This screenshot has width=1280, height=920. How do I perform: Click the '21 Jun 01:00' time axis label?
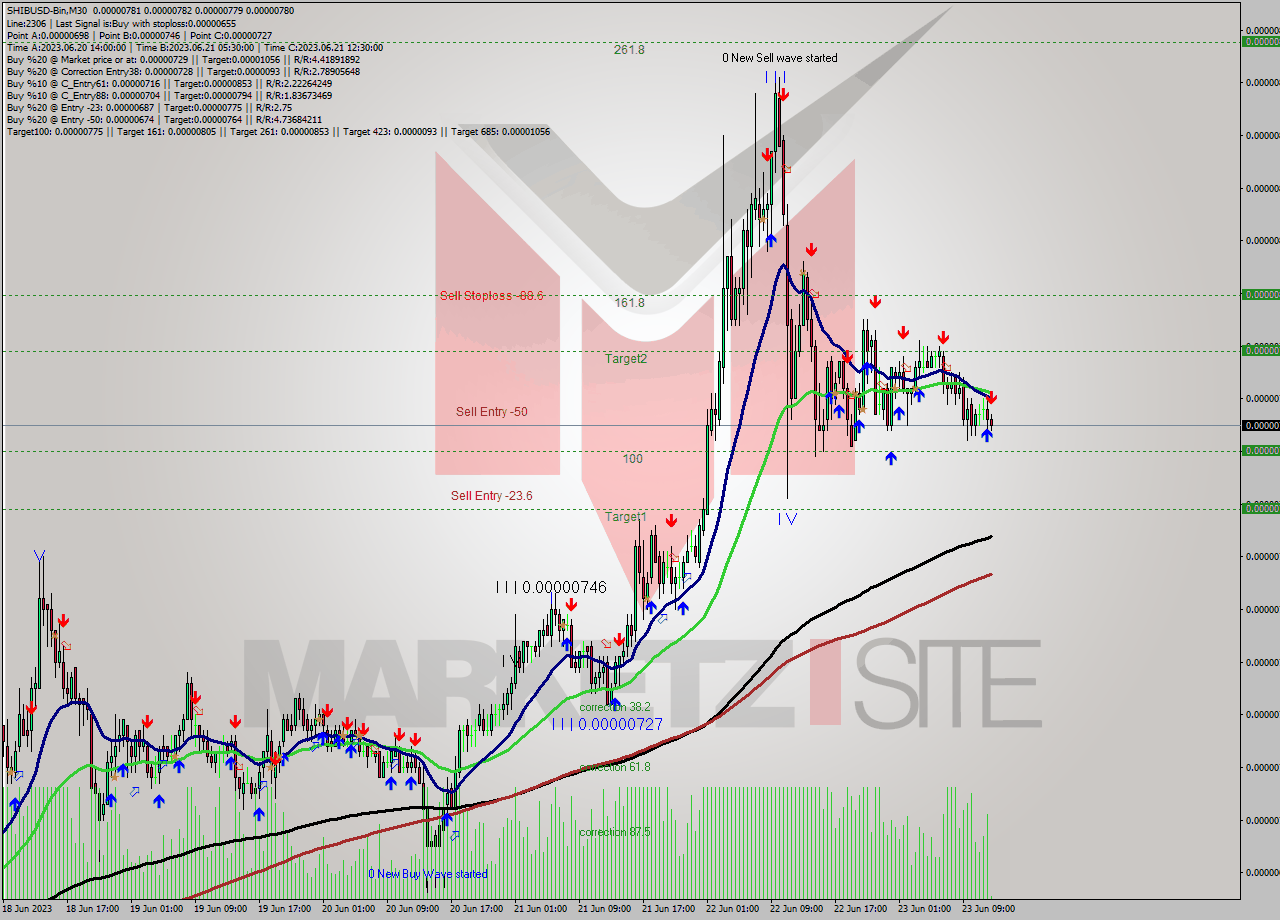tap(540, 909)
